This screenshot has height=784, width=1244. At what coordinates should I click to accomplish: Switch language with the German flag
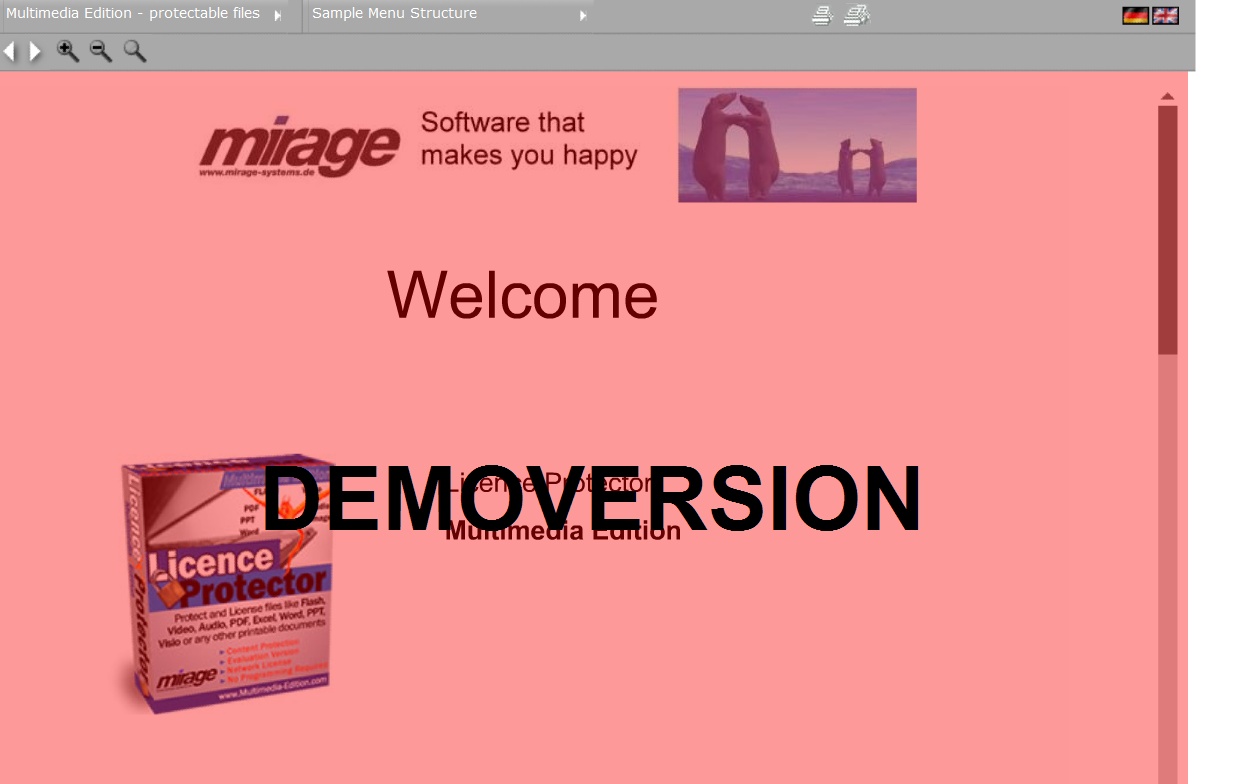coord(1135,15)
